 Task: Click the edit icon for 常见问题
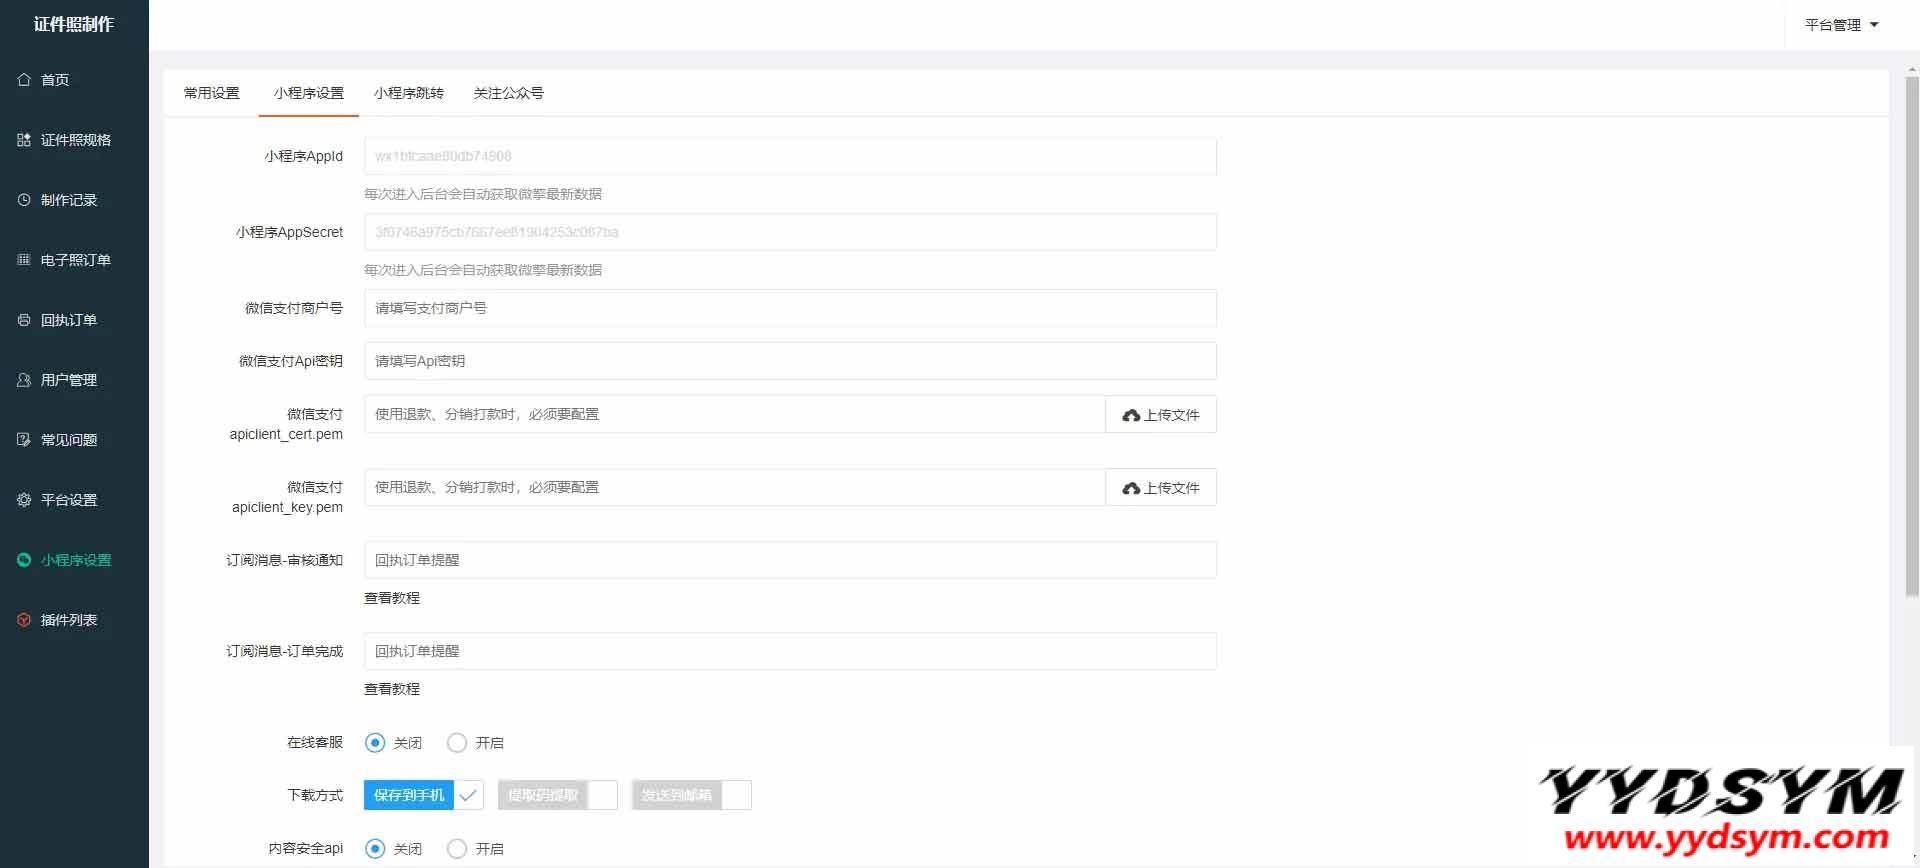pyautogui.click(x=24, y=440)
